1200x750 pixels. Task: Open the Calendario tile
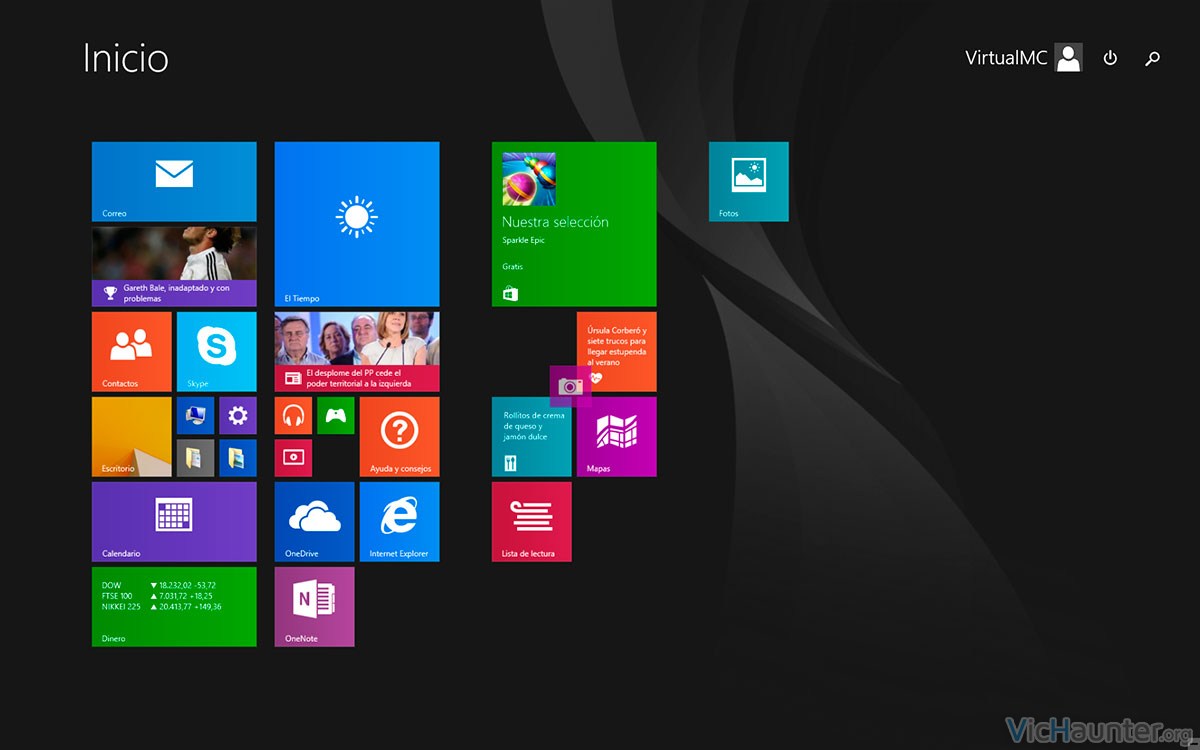click(x=174, y=521)
